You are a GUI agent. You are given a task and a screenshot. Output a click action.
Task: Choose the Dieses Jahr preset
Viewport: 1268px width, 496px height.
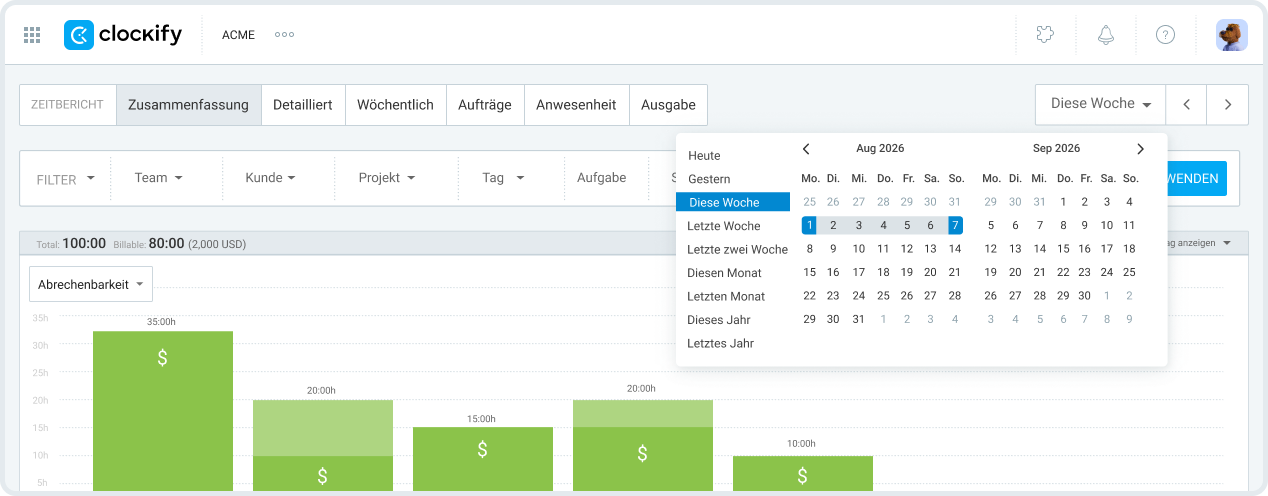click(x=718, y=320)
